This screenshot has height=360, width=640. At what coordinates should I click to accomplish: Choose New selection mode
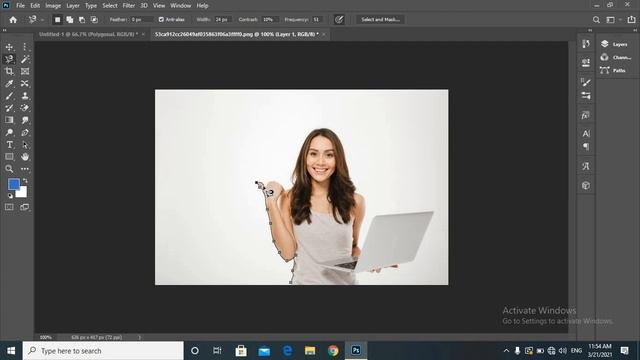pos(58,20)
